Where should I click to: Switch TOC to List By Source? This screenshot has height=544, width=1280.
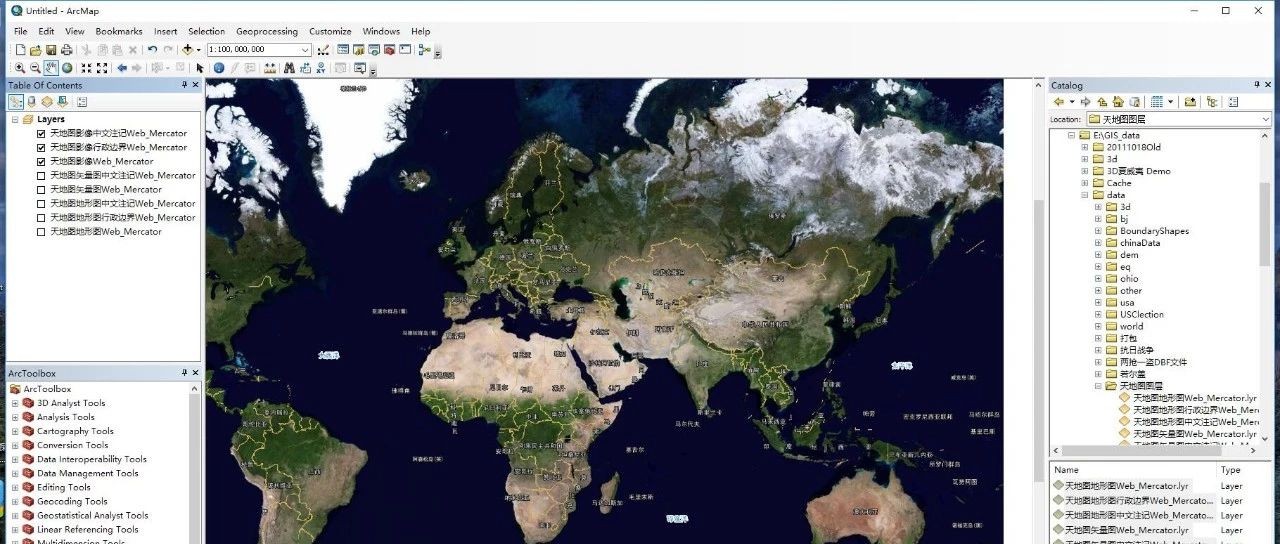click(x=31, y=101)
